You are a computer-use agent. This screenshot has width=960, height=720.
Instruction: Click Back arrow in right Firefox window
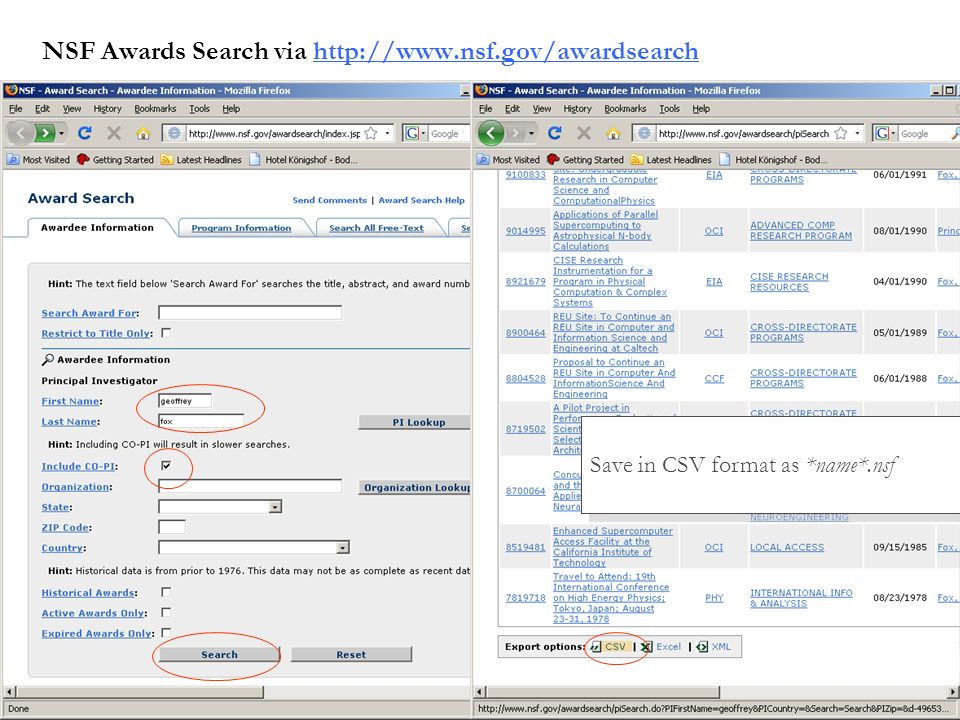(490, 133)
